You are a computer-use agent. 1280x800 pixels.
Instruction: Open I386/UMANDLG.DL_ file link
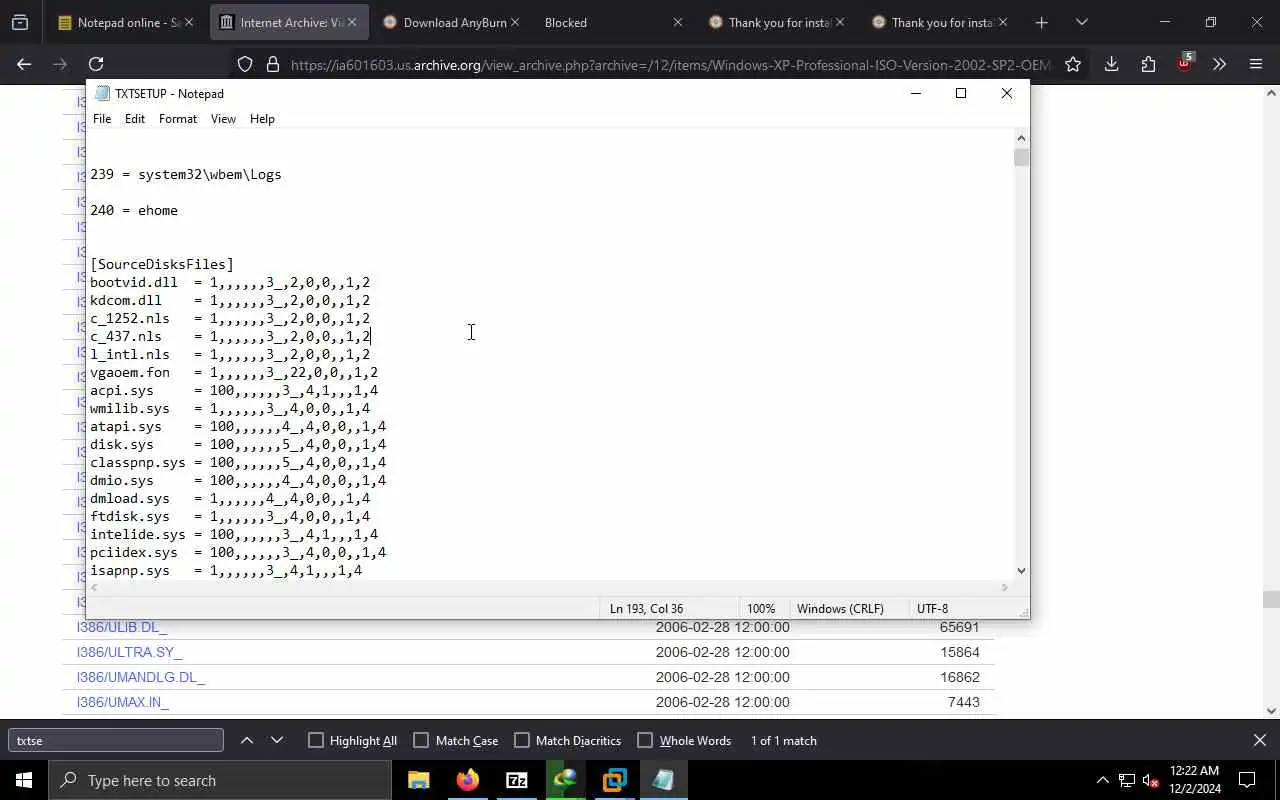tap(141, 677)
